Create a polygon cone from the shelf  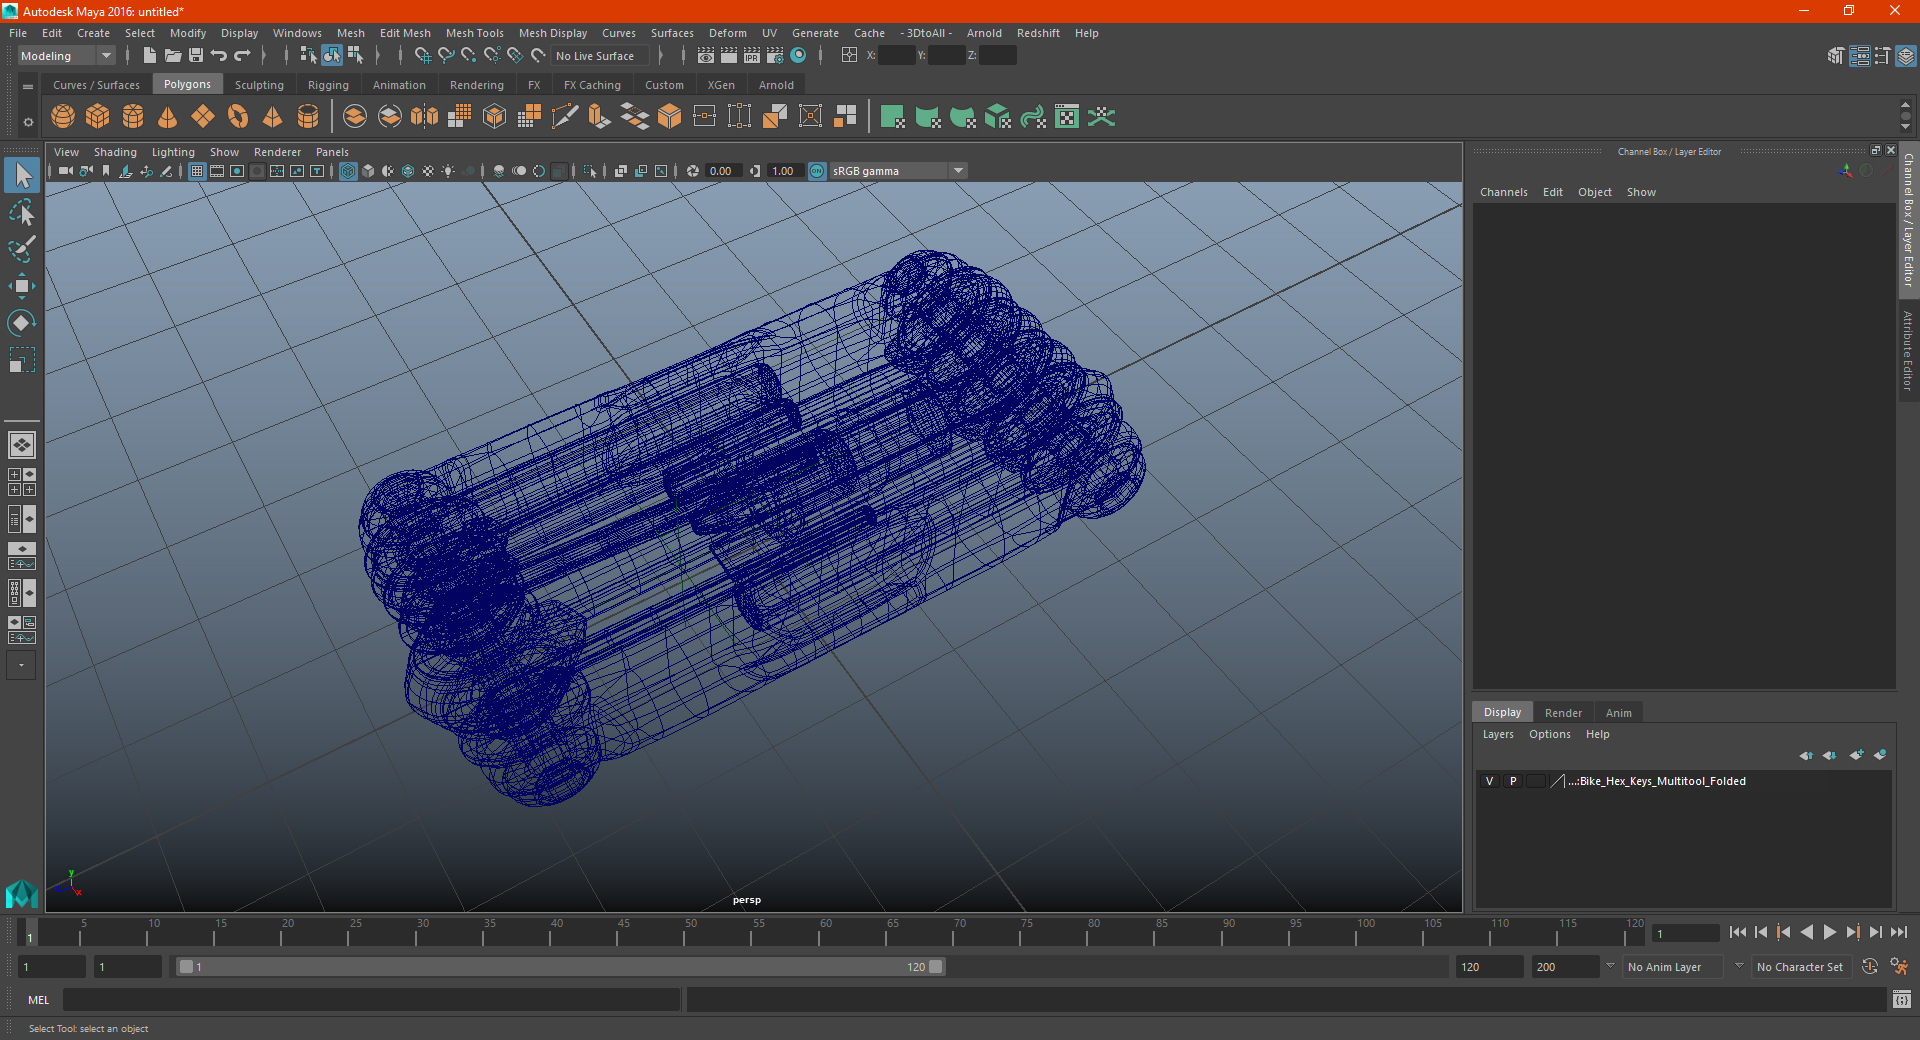168,117
